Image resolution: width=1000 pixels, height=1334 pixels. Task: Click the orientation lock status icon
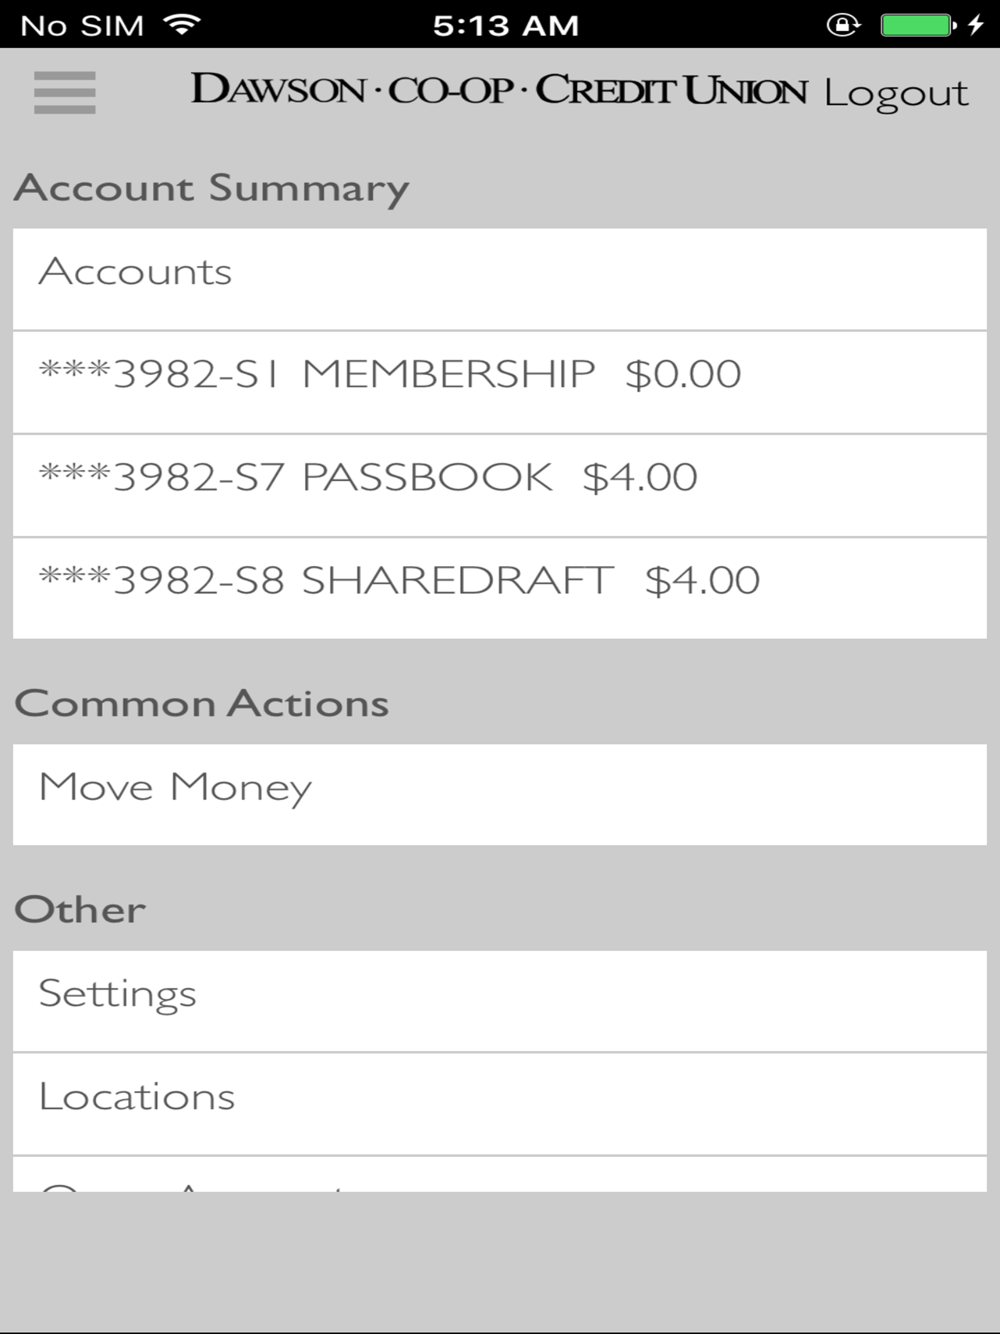click(x=843, y=24)
